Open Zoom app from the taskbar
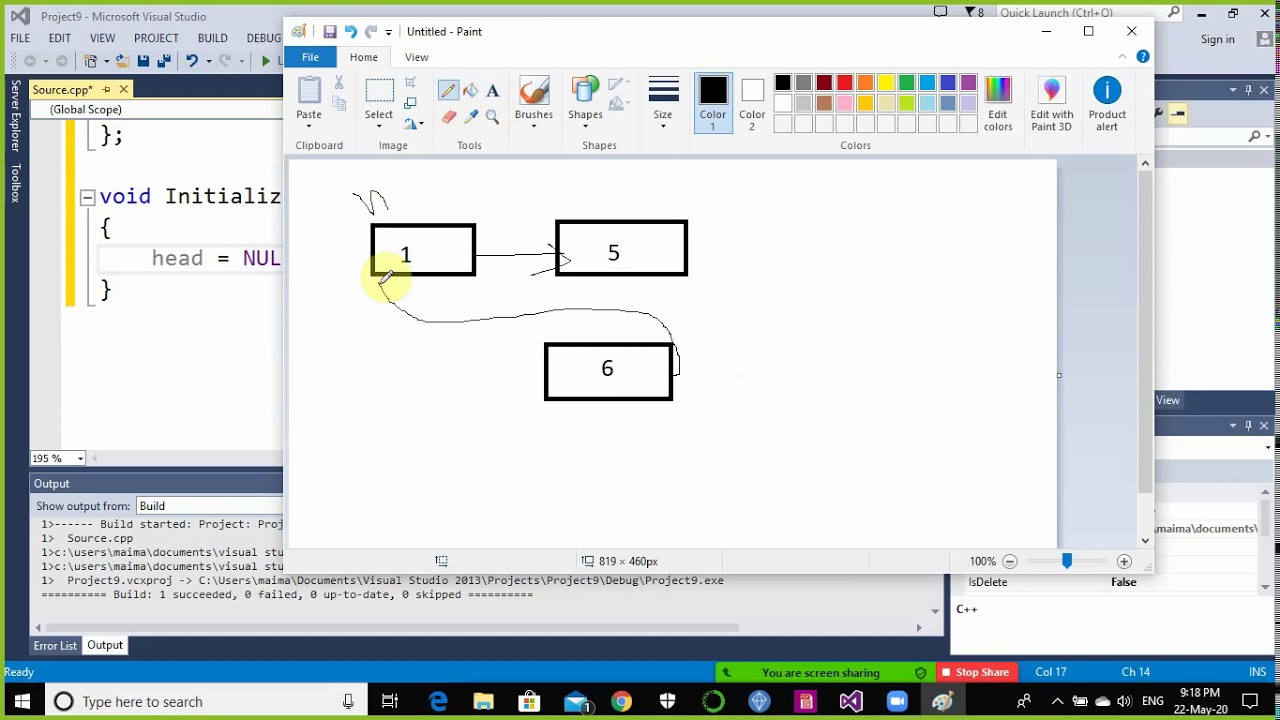The height and width of the screenshot is (720, 1280). click(896, 701)
